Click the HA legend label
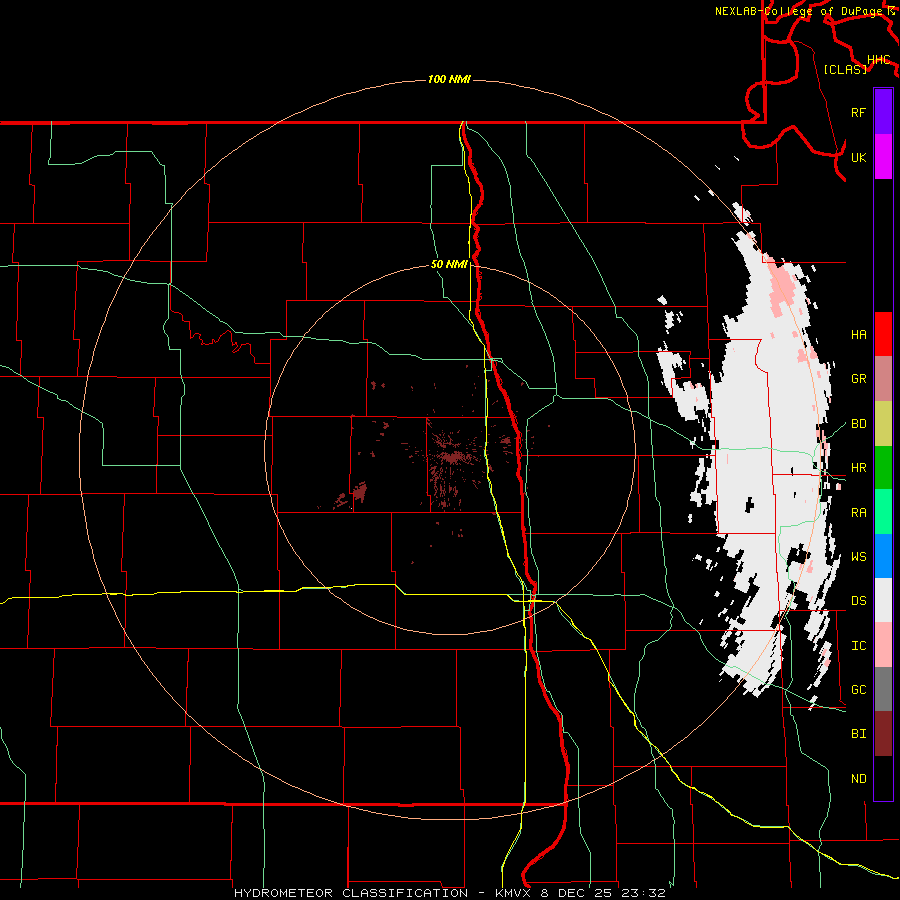This screenshot has width=900, height=900. pyautogui.click(x=858, y=334)
